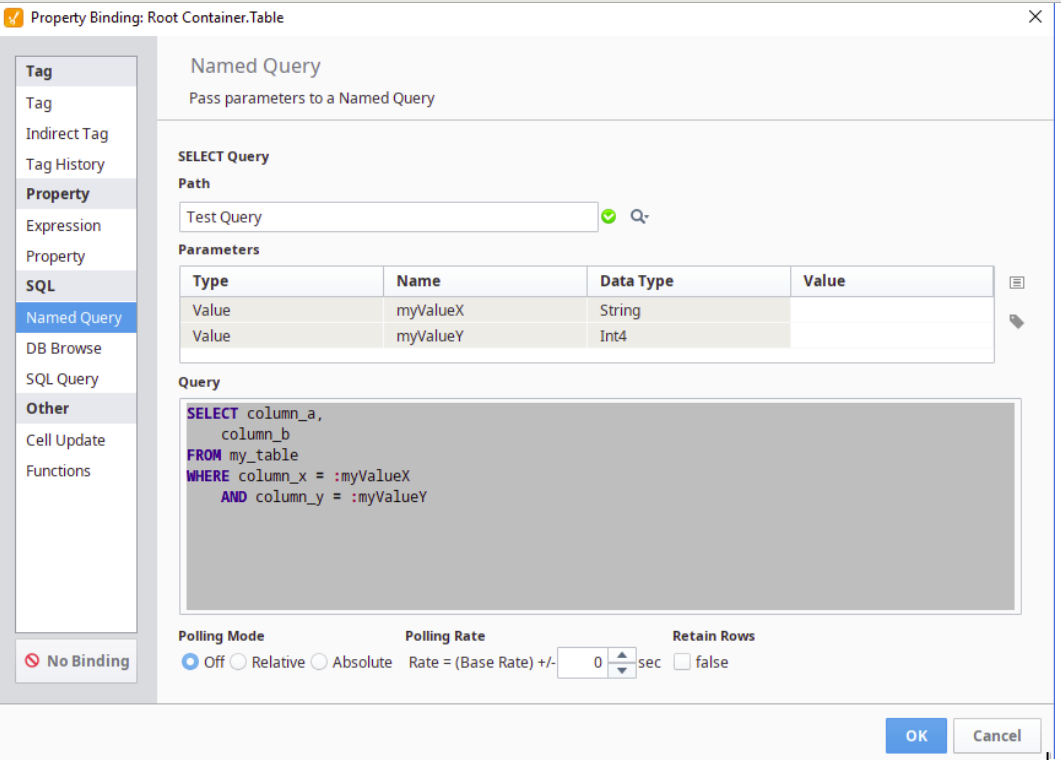Click the Test Query path field
The image size is (1061, 760).
click(388, 217)
